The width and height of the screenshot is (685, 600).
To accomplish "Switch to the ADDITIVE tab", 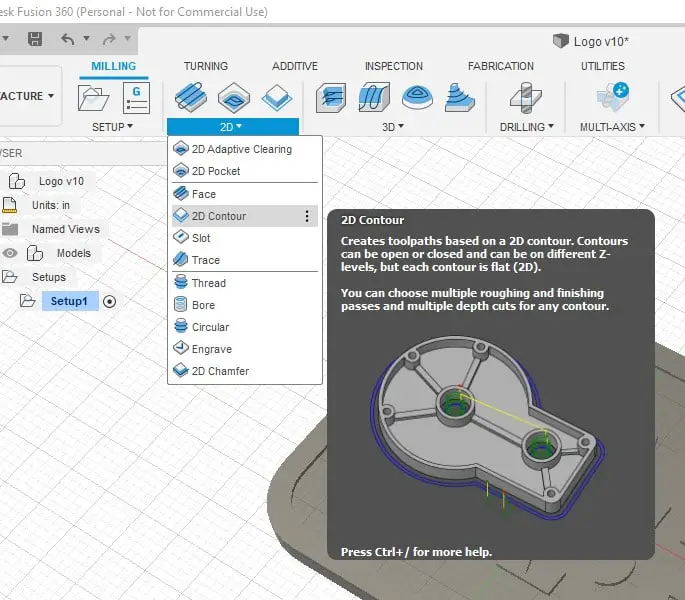I will click(295, 66).
